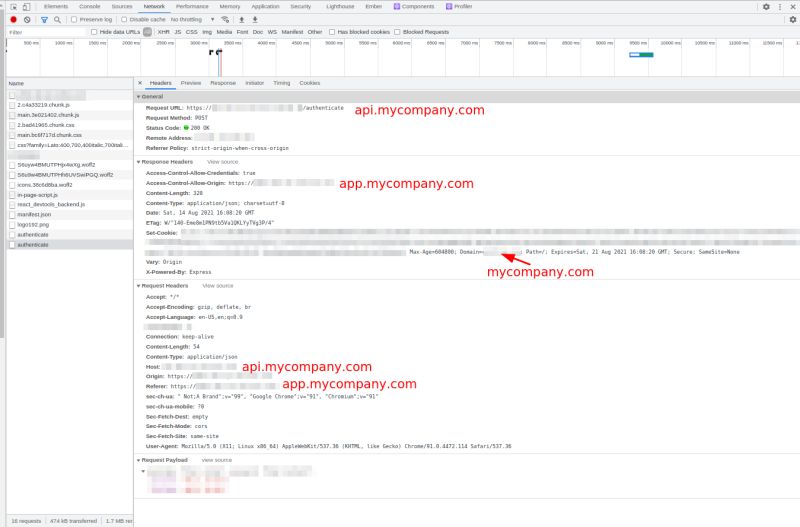Check Blocked Requests filter

pyautogui.click(x=397, y=32)
